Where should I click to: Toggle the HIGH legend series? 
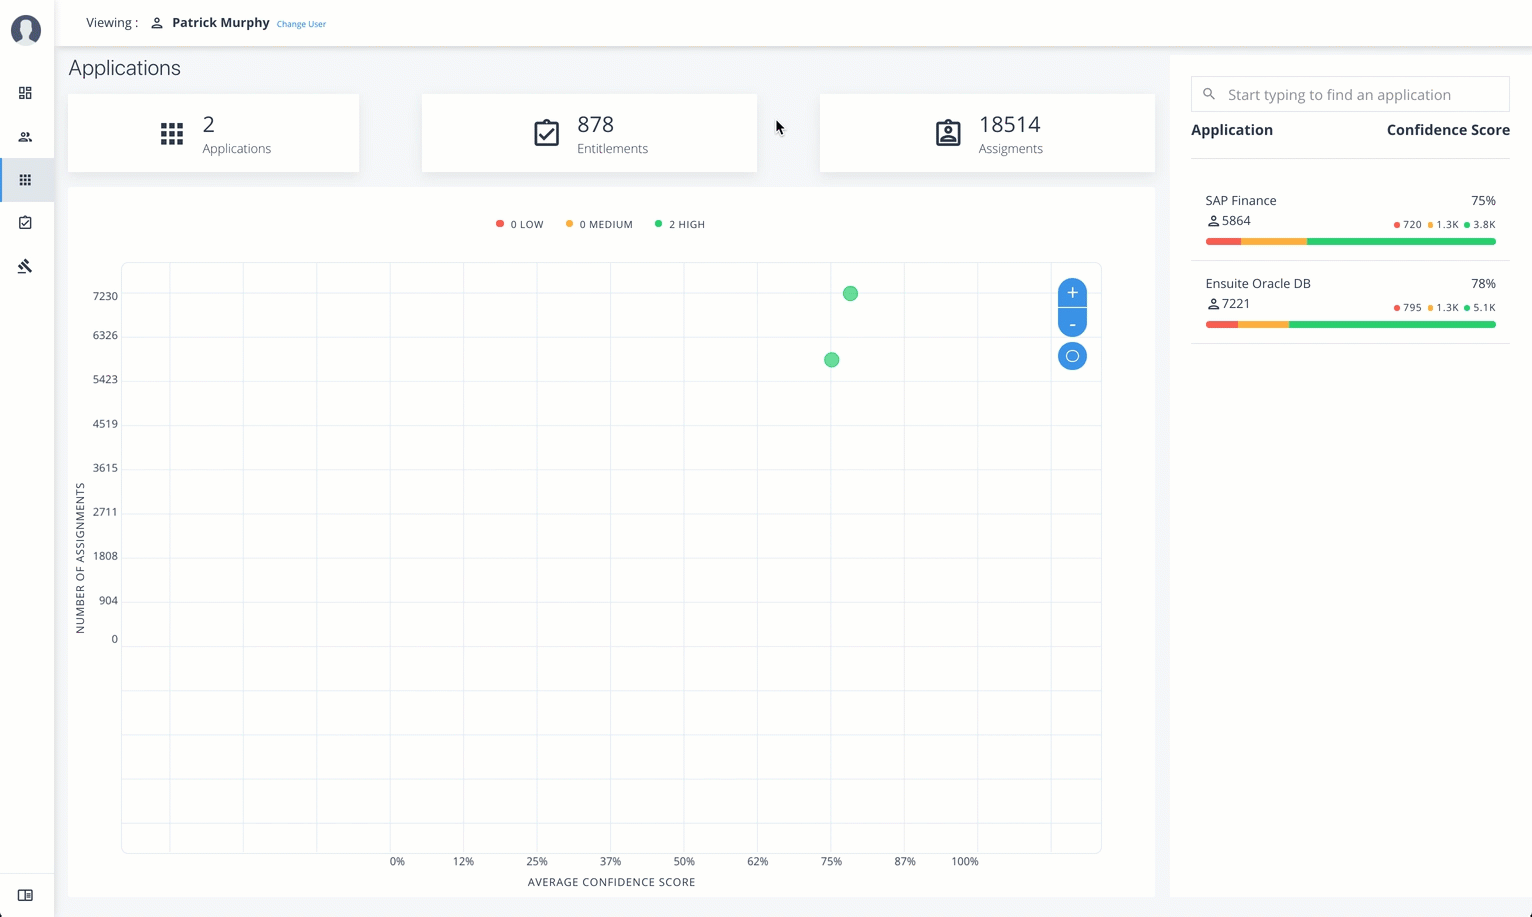point(680,225)
